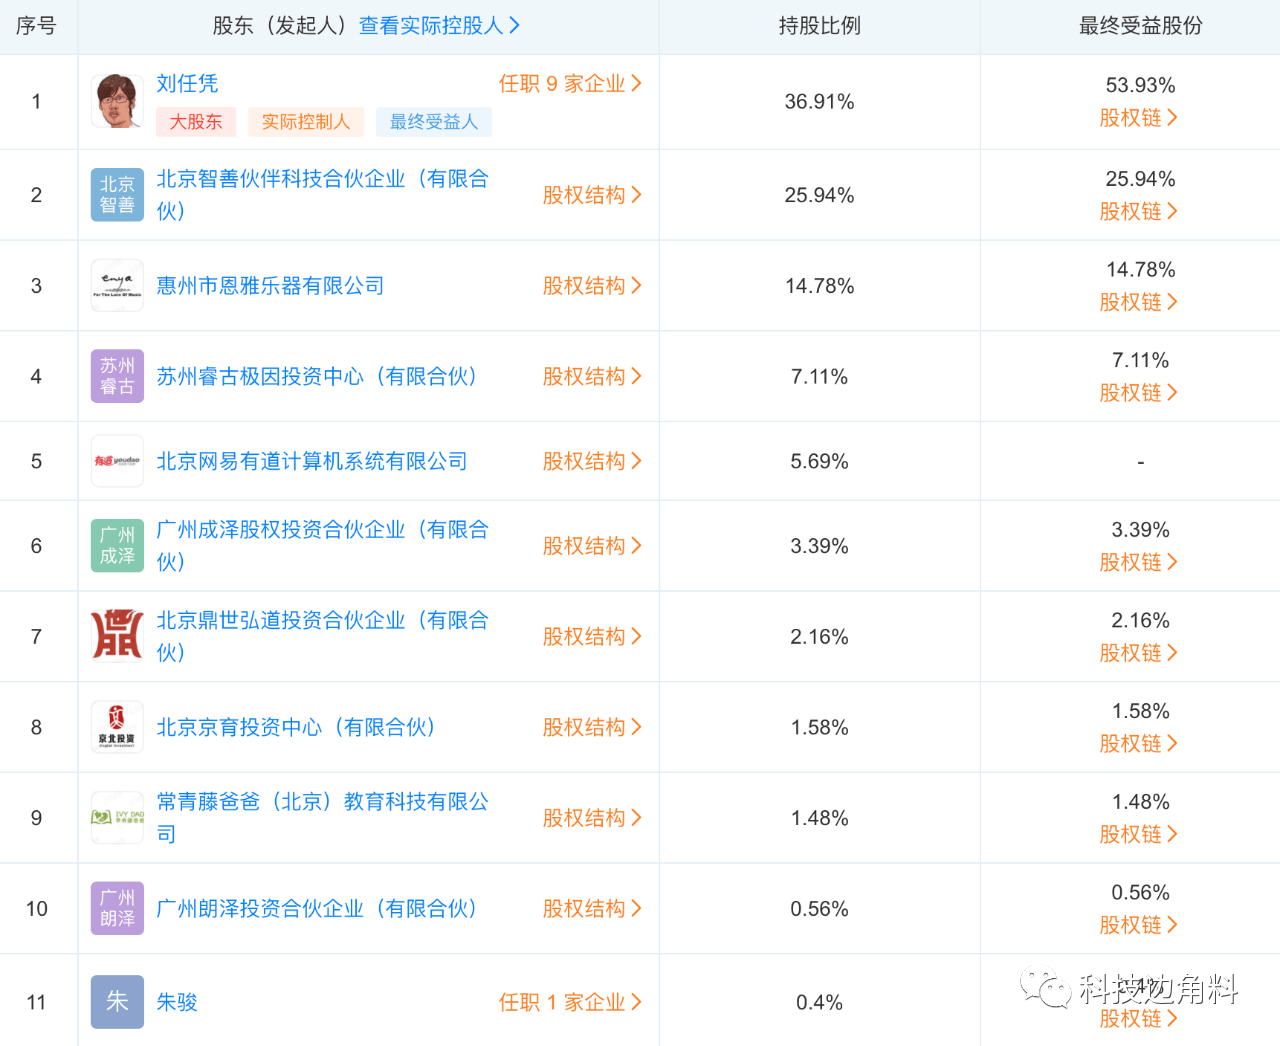1280x1046 pixels.
Task: Click the 实际控制人 tag
Action: coord(306,122)
